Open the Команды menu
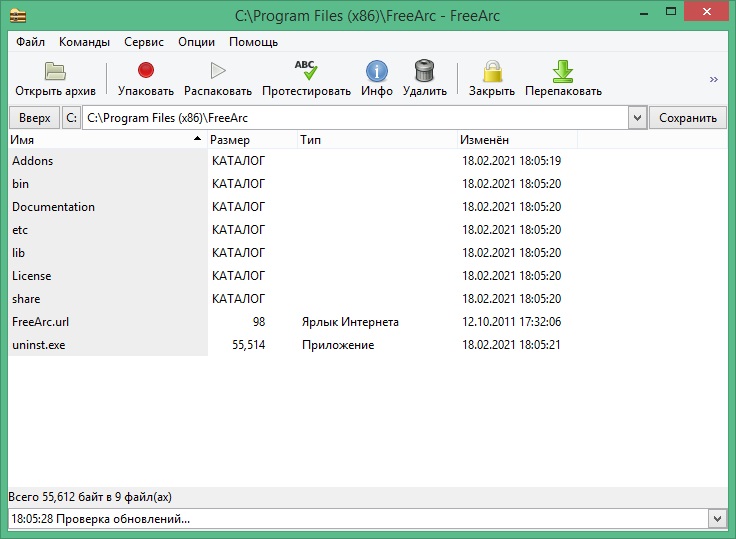 (84, 42)
